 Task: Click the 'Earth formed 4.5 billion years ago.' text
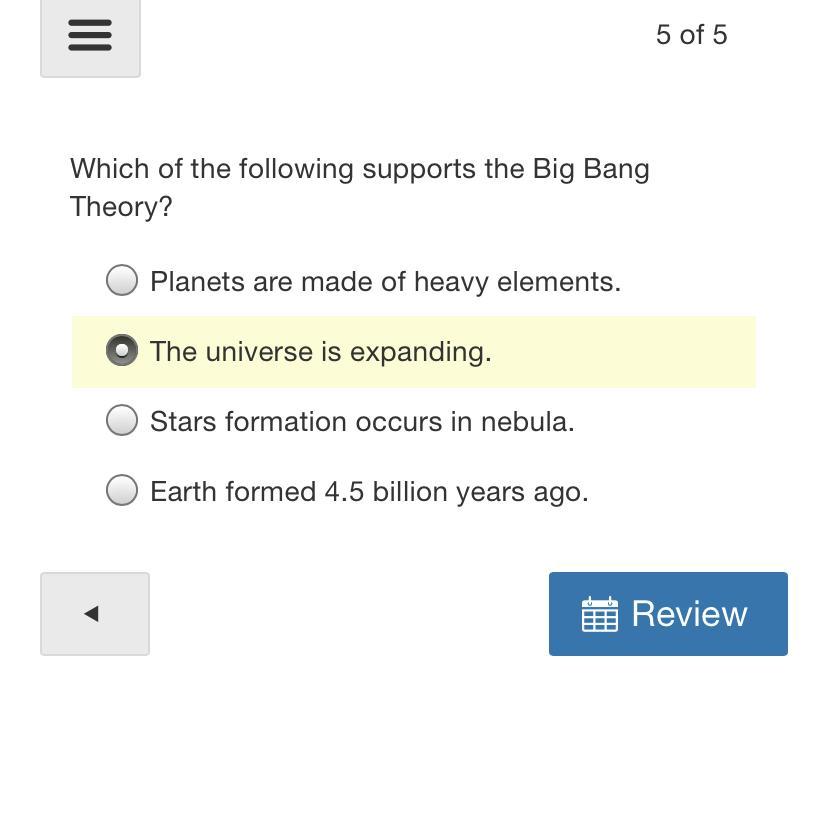[369, 492]
